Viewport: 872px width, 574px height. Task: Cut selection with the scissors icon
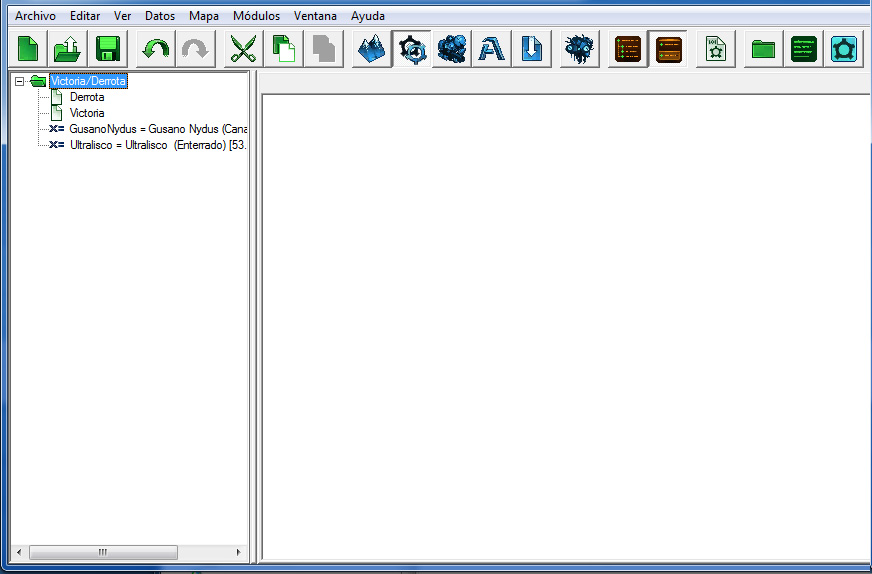pos(243,49)
